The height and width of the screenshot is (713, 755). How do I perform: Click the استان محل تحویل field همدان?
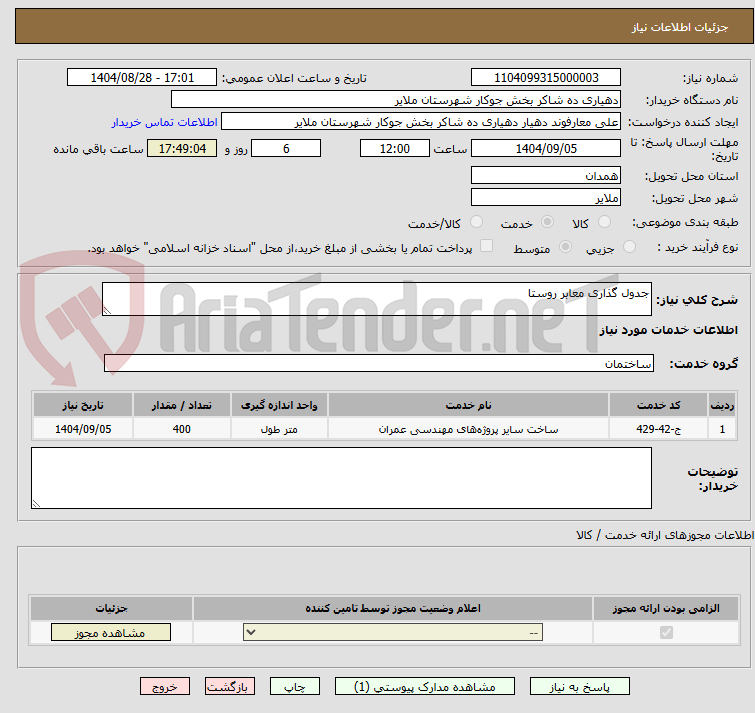point(546,175)
